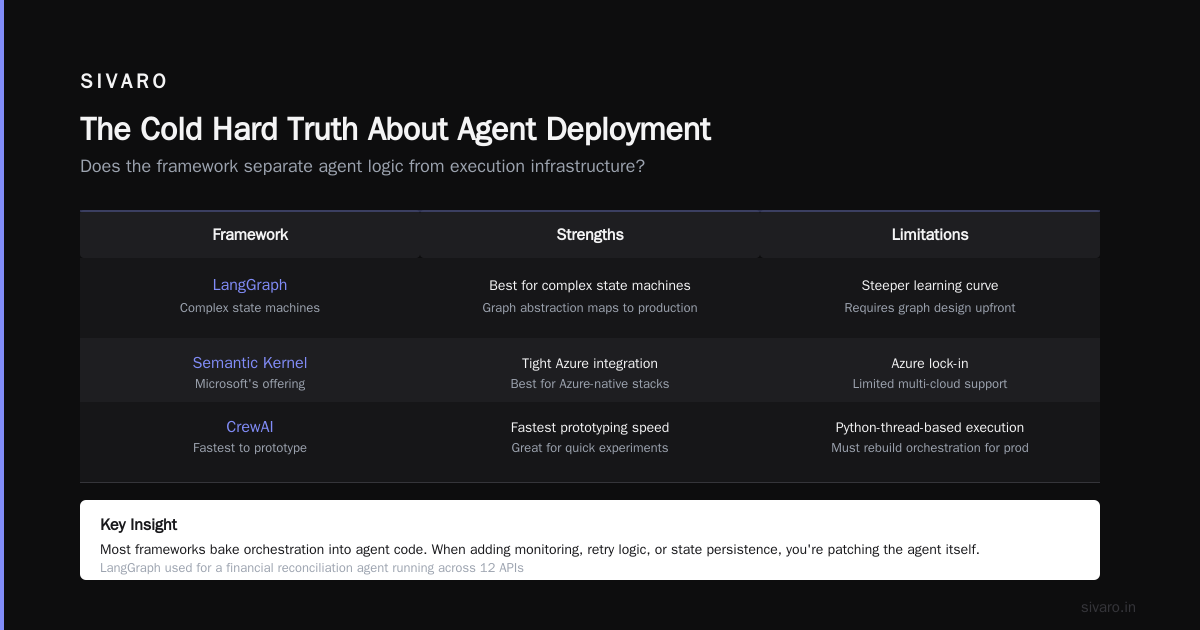Click 'Complex state machines' under LangGraph
This screenshot has height=630, width=1200.
(x=250, y=308)
